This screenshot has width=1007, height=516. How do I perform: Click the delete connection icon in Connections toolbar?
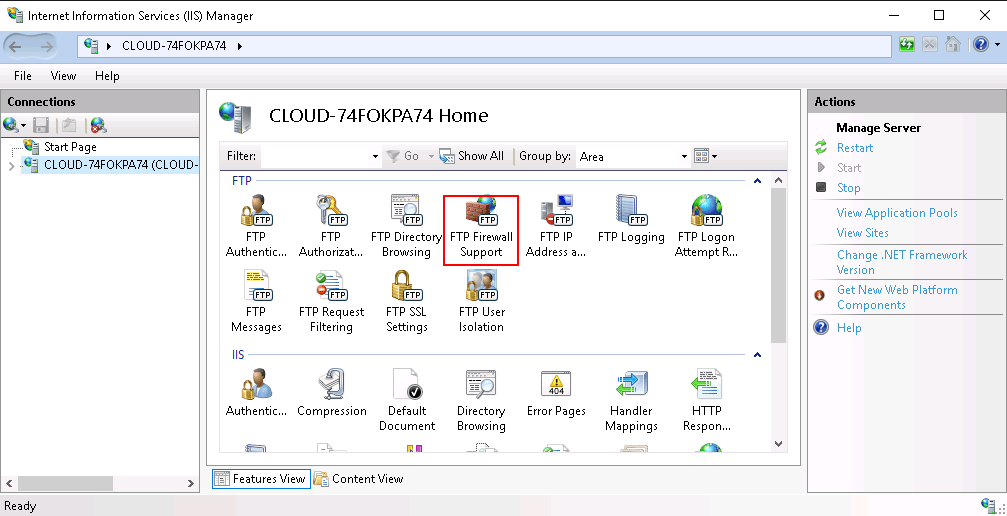coord(98,125)
